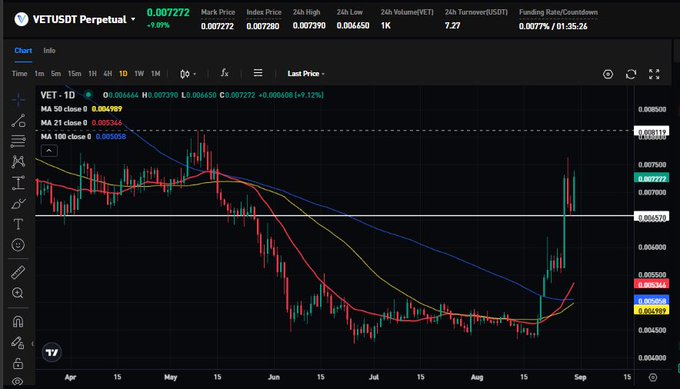Click the Index Price label

[264, 12]
